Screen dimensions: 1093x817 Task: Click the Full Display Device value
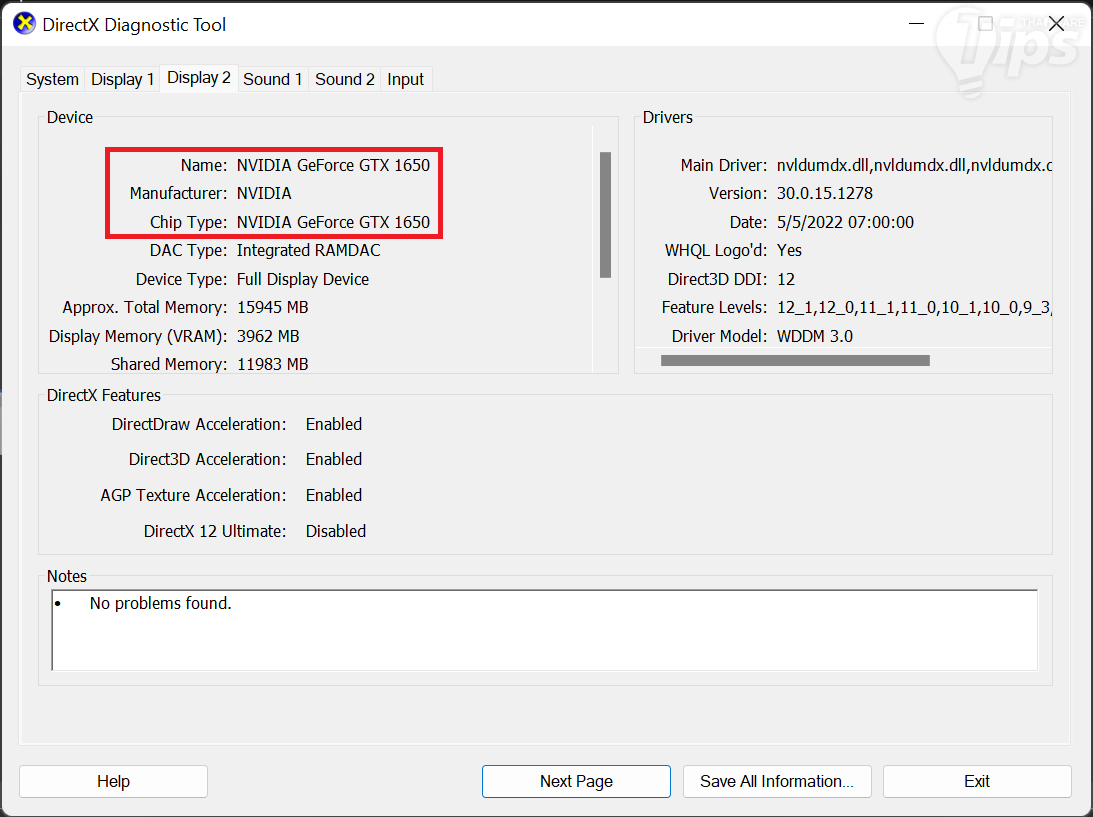pos(303,280)
